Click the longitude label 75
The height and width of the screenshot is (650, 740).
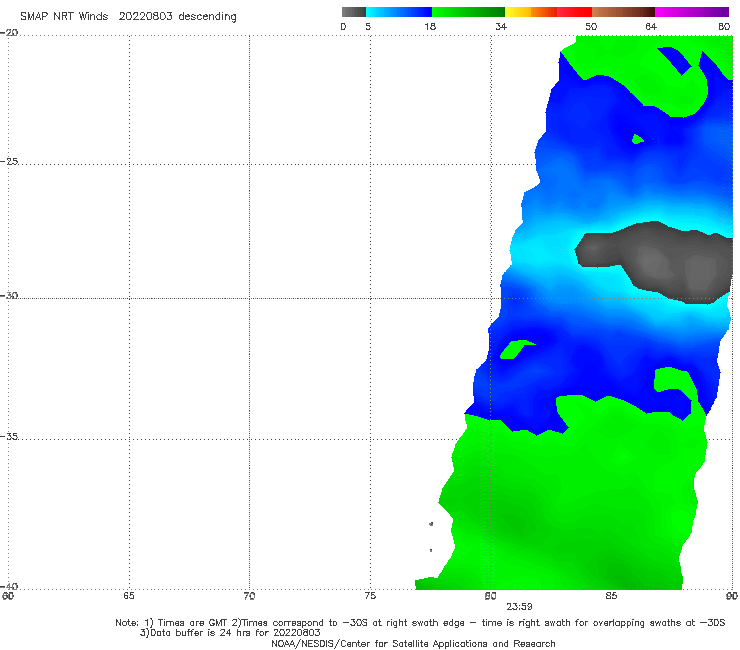pyautogui.click(x=370, y=596)
